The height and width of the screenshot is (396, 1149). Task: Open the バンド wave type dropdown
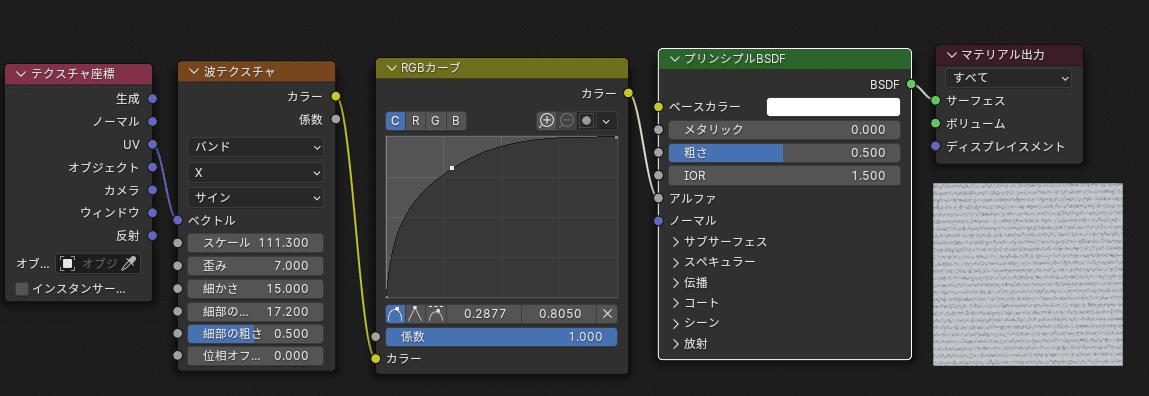click(x=255, y=147)
